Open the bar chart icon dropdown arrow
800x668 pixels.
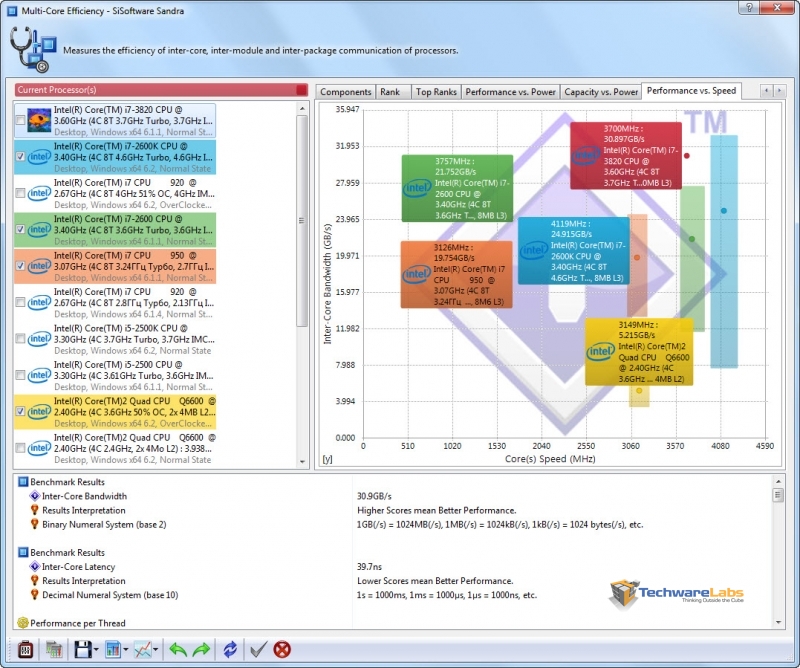click(x=126, y=650)
